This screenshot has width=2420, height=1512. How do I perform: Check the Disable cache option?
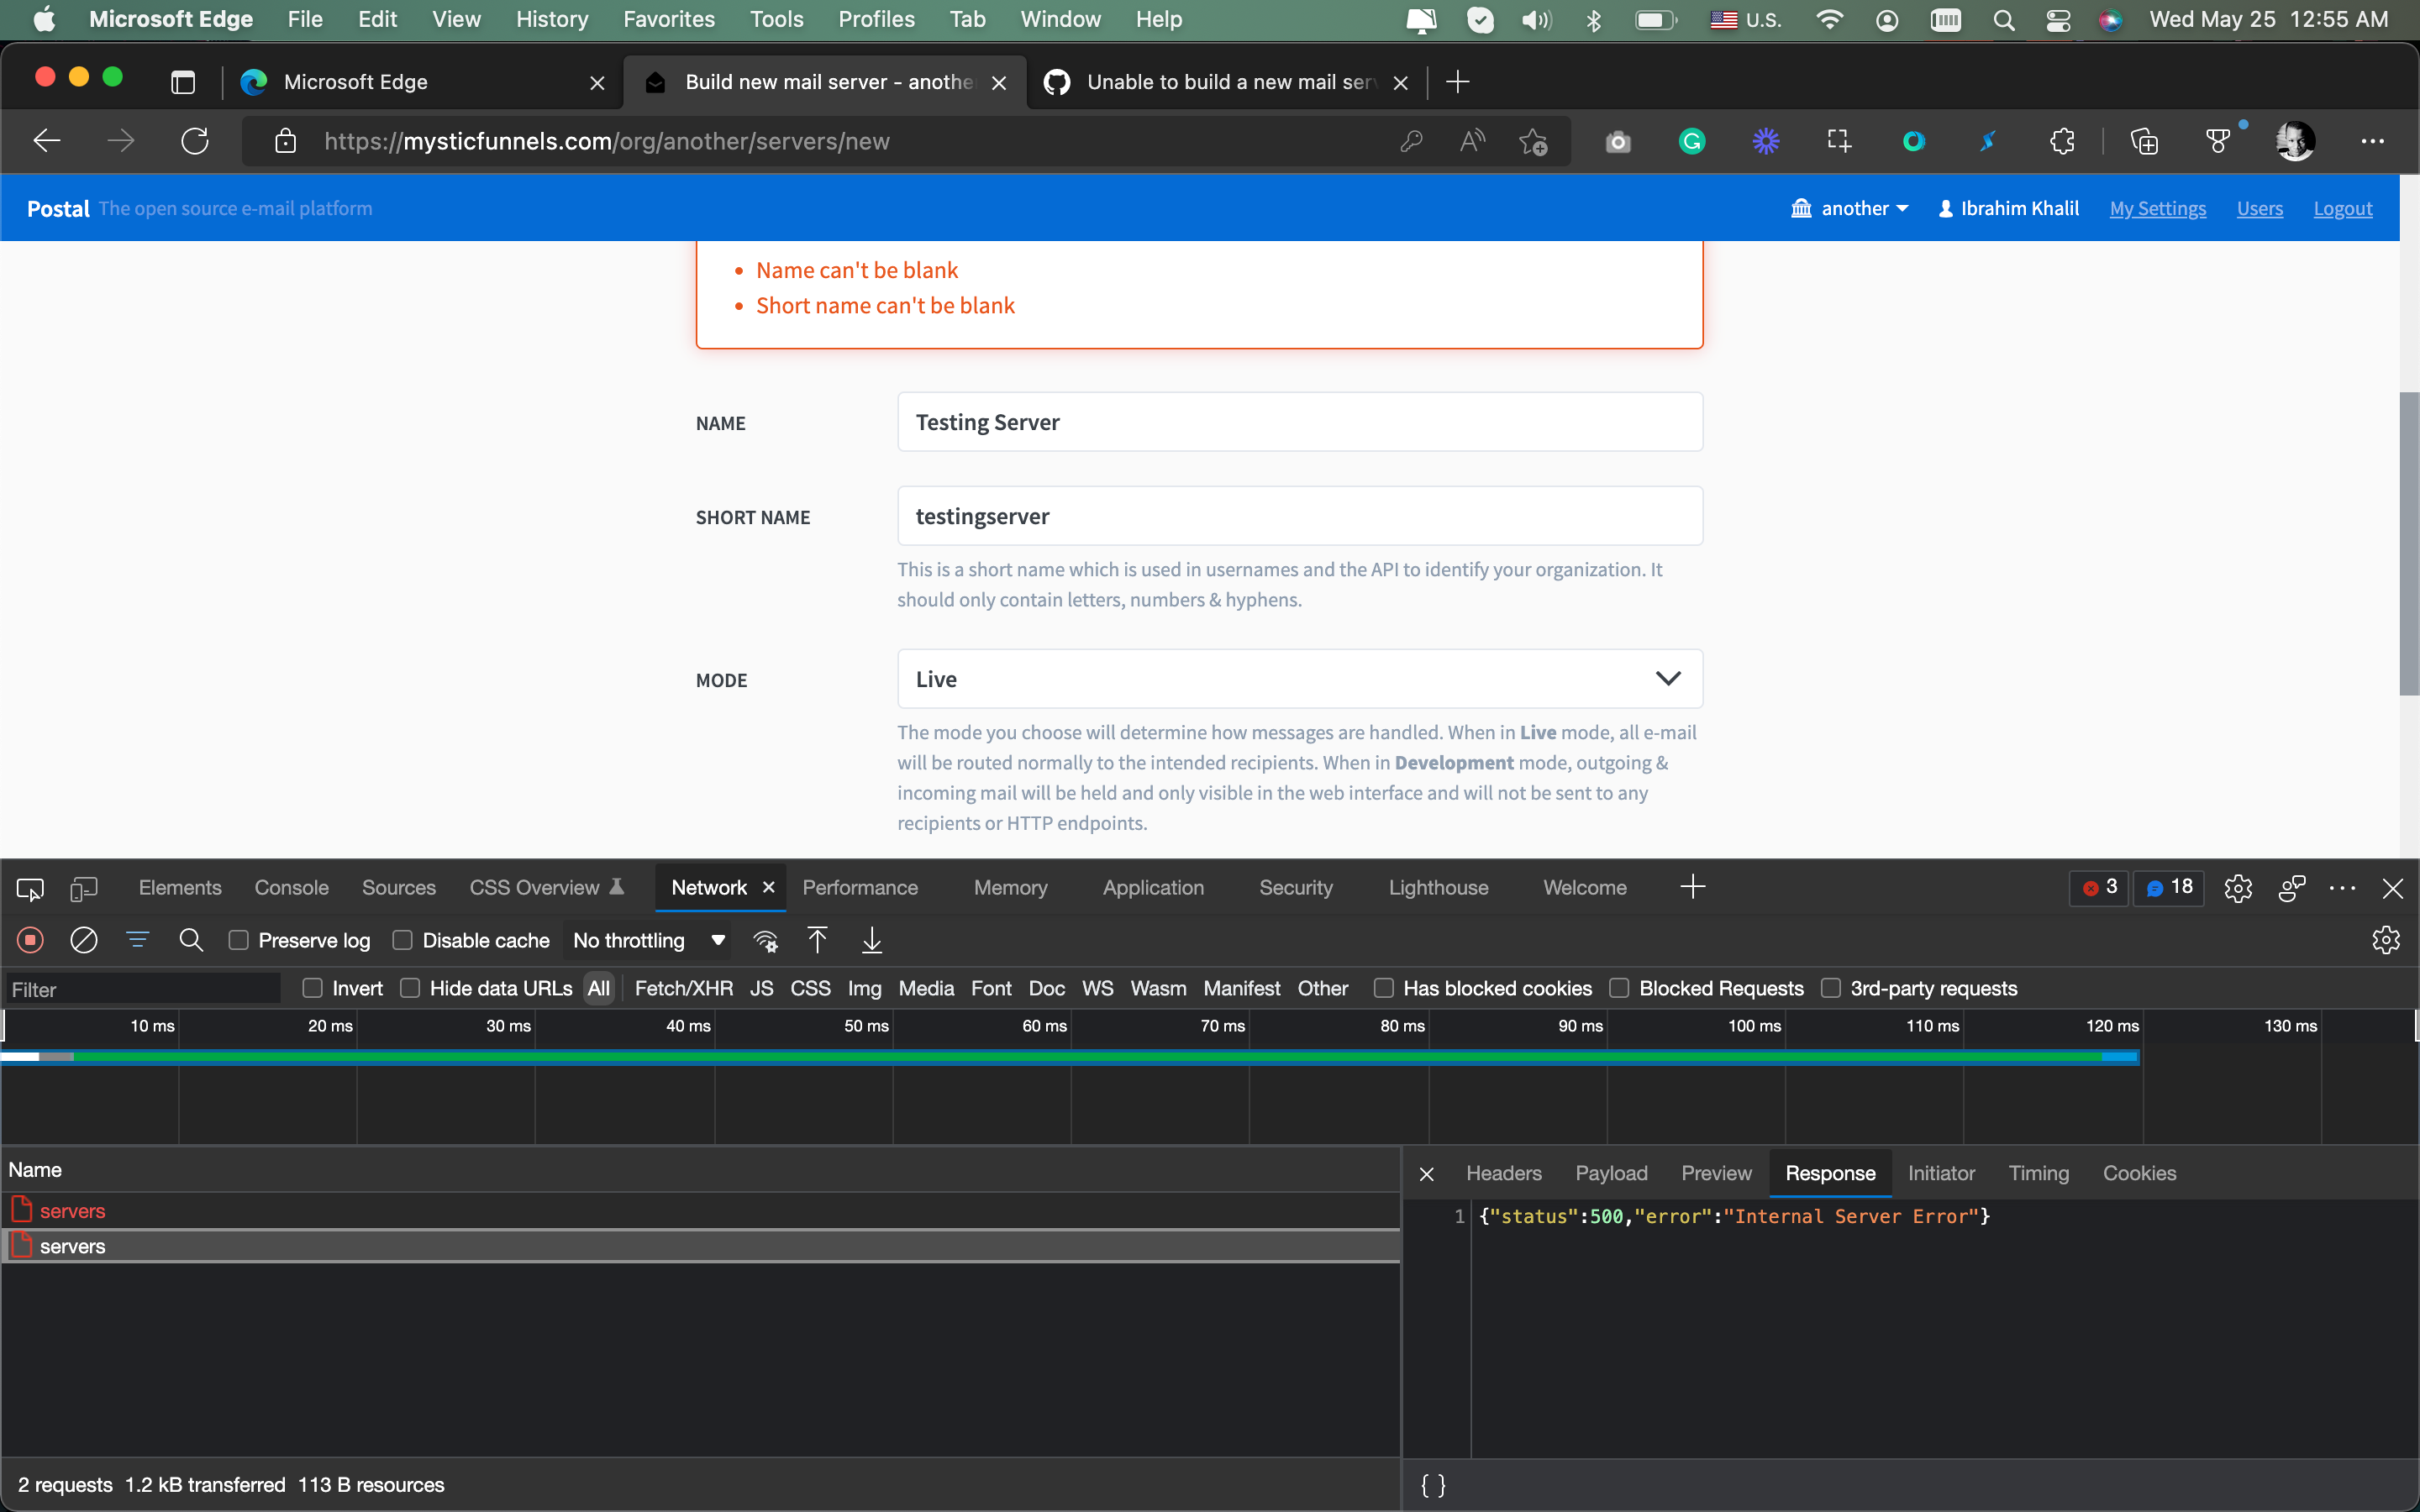pyautogui.click(x=403, y=940)
